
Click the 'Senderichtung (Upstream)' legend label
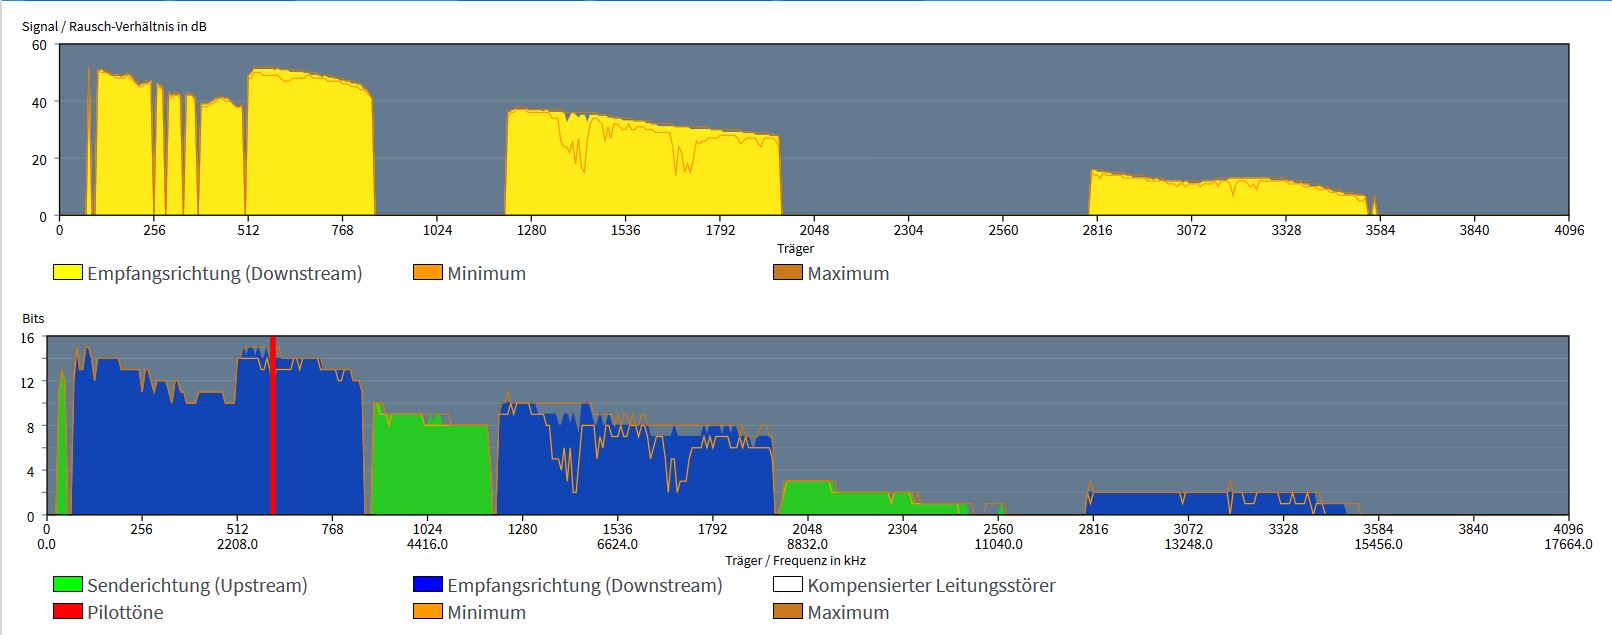coord(197,585)
